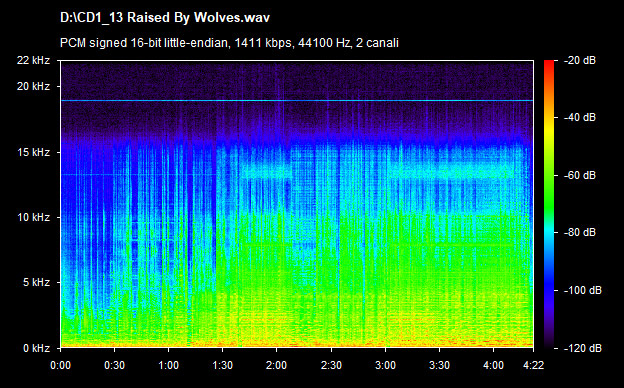Screen dimensions: 624x388
Task: Click the horizontal cyan line near 19 kHz
Action: click(x=297, y=101)
